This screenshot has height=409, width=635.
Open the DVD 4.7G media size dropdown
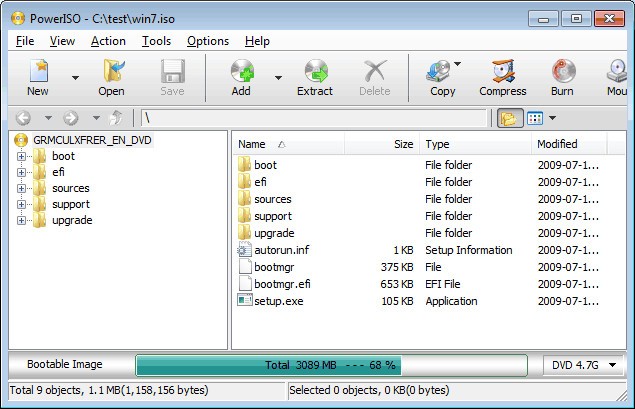pyautogui.click(x=585, y=365)
